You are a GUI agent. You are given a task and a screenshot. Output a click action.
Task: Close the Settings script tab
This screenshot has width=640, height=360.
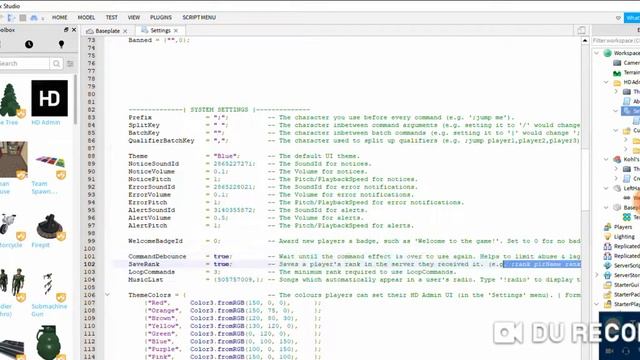coord(176,31)
